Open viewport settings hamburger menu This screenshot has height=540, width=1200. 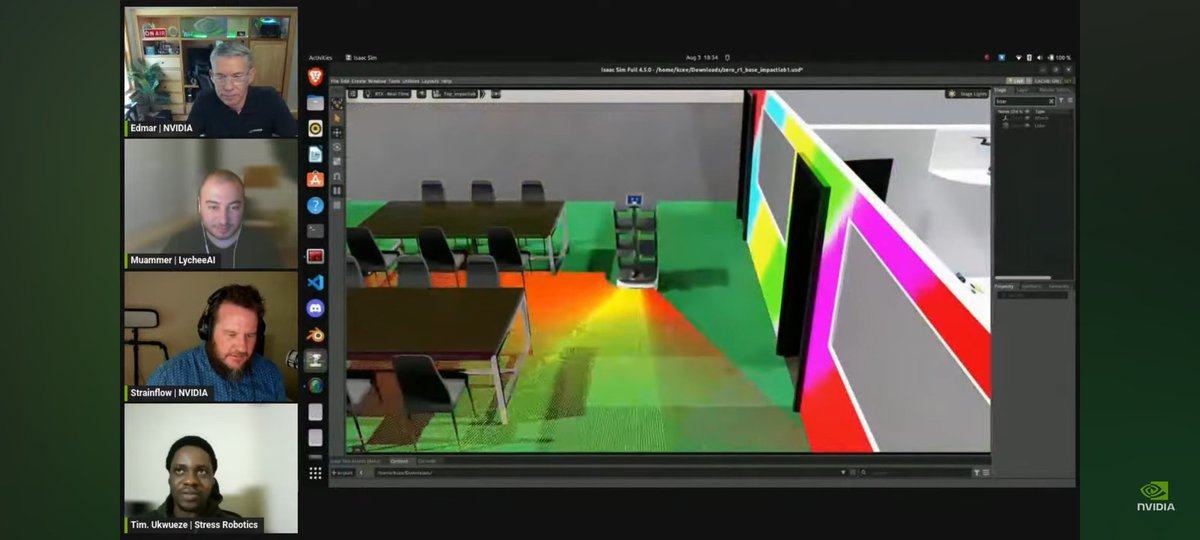click(353, 94)
